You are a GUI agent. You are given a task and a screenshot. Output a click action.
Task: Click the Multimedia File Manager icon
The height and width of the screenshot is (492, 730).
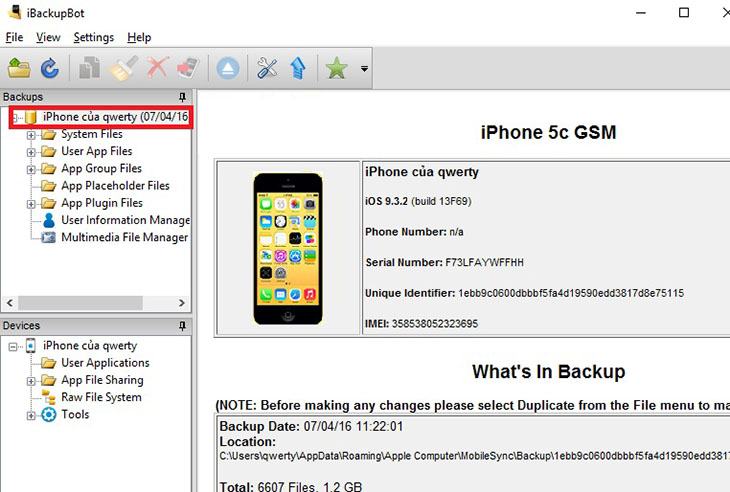coord(48,237)
